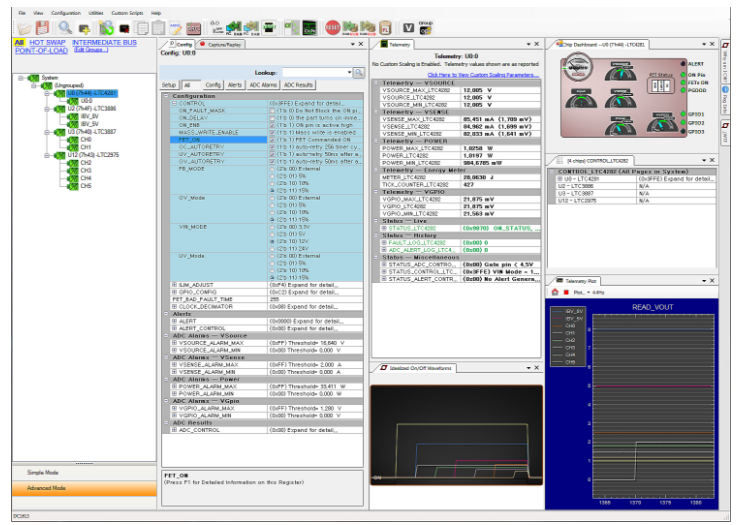Switch to the ADC Alarms tab
Image resolution: width=743 pixels, height=525 pixels.
(263, 85)
